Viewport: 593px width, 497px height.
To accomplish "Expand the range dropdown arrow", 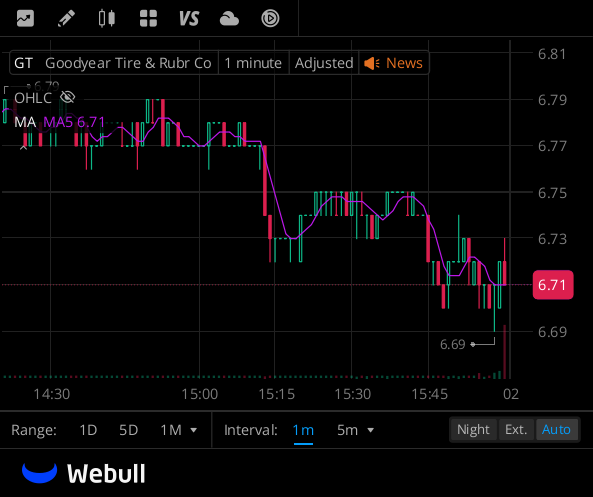I will (x=194, y=430).
